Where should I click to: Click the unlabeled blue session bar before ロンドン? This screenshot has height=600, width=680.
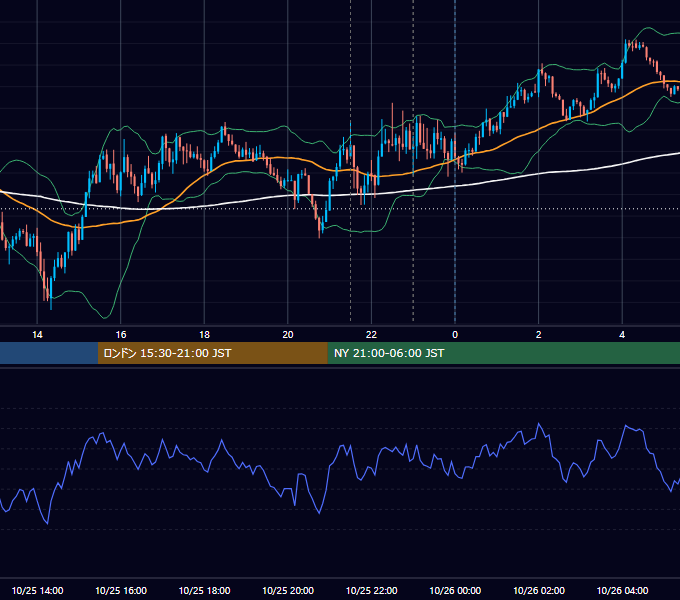49,353
